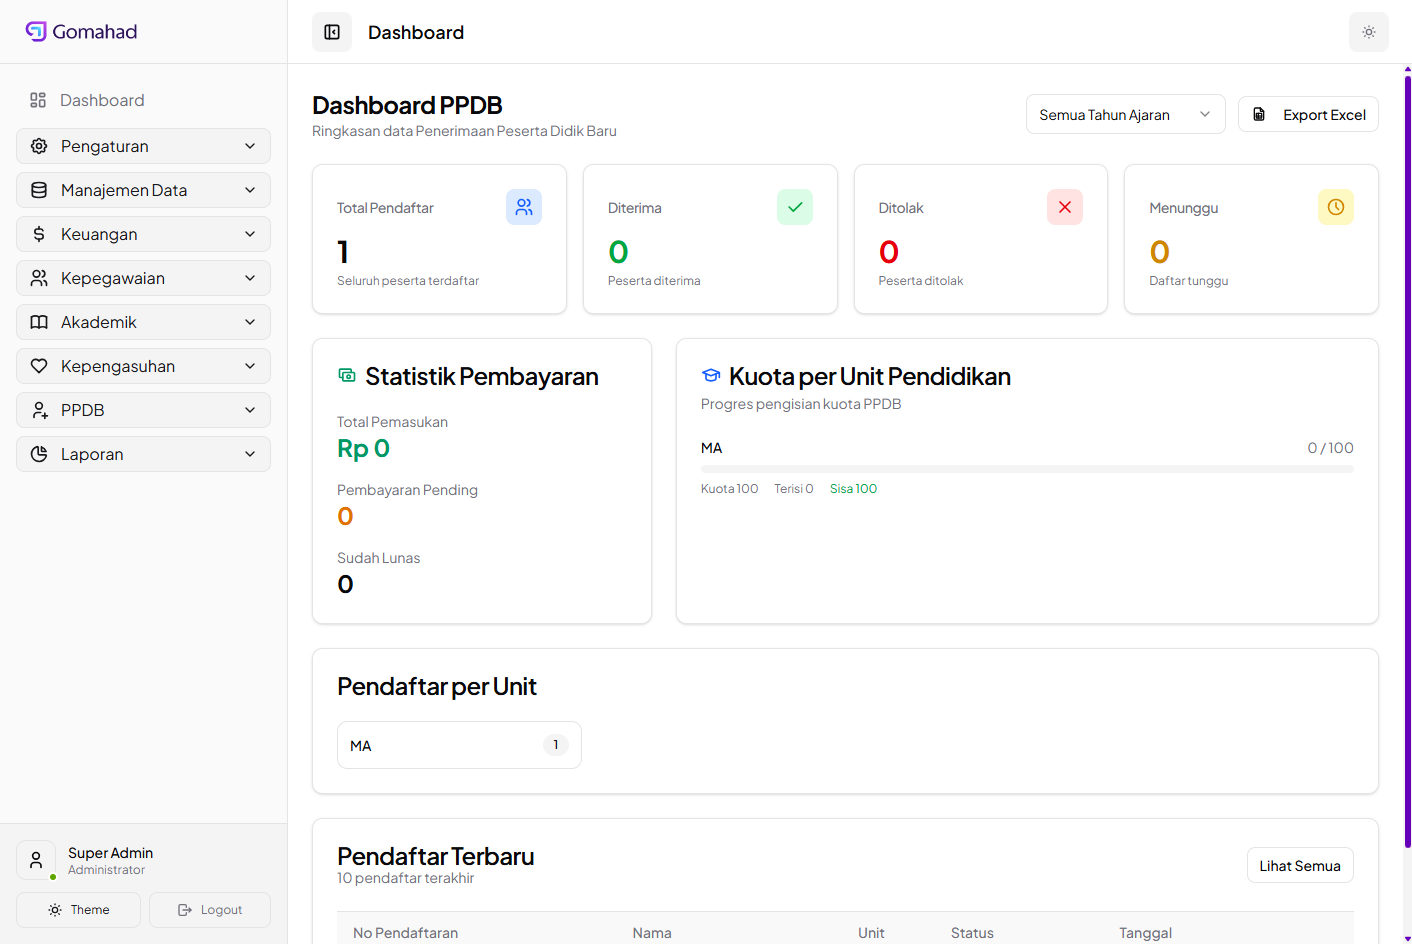Click the Super Admin avatar icon
This screenshot has width=1412, height=944.
click(36, 860)
